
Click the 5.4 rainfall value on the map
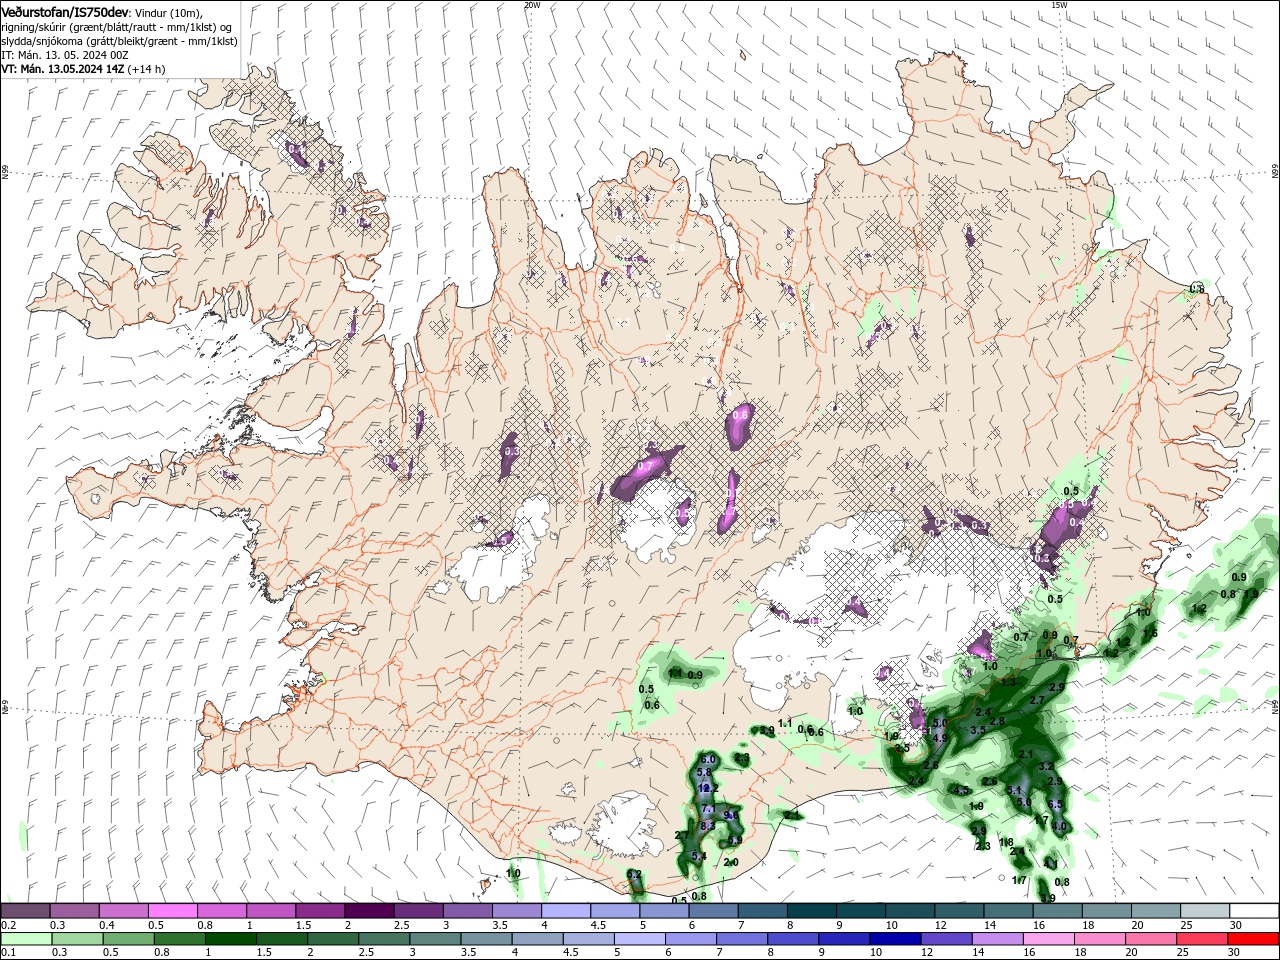point(699,857)
